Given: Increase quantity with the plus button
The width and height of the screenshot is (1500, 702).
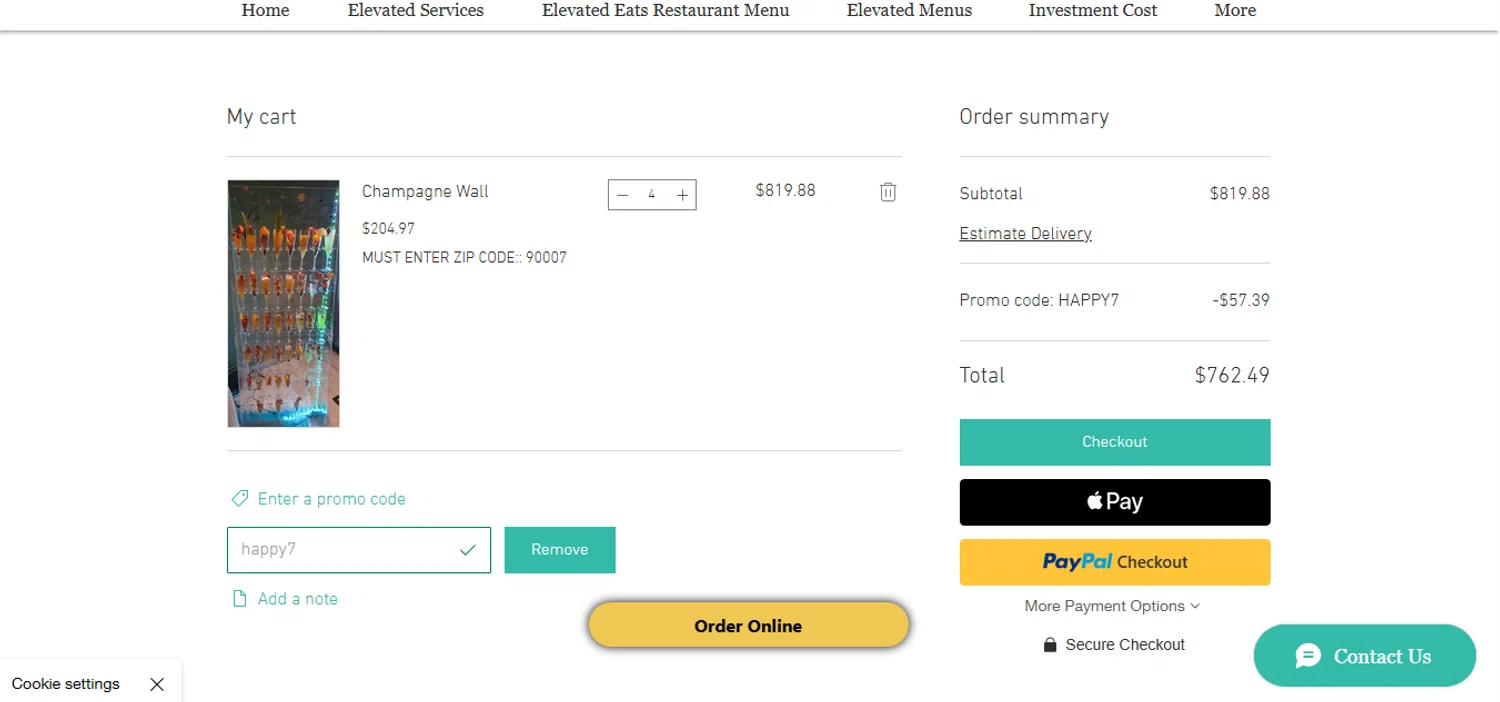Looking at the screenshot, I should point(682,195).
